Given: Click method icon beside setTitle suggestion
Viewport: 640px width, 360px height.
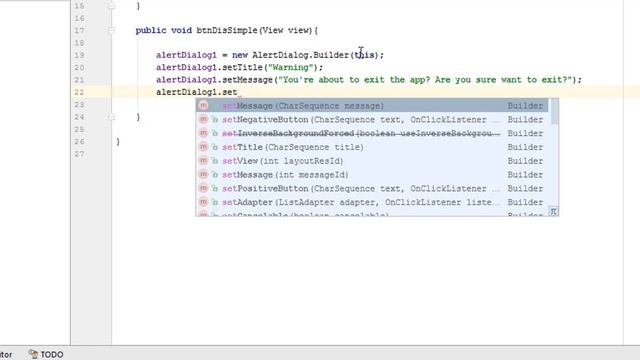Looking at the screenshot, I should coord(203,147).
